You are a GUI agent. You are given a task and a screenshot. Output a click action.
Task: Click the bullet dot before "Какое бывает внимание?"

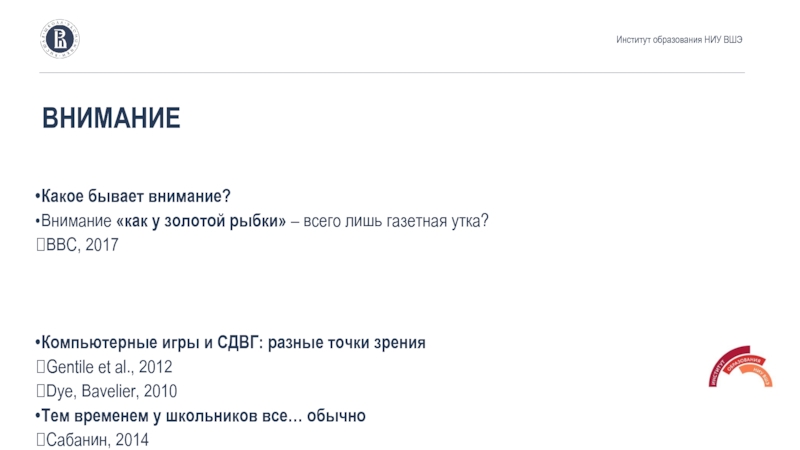(x=37, y=196)
